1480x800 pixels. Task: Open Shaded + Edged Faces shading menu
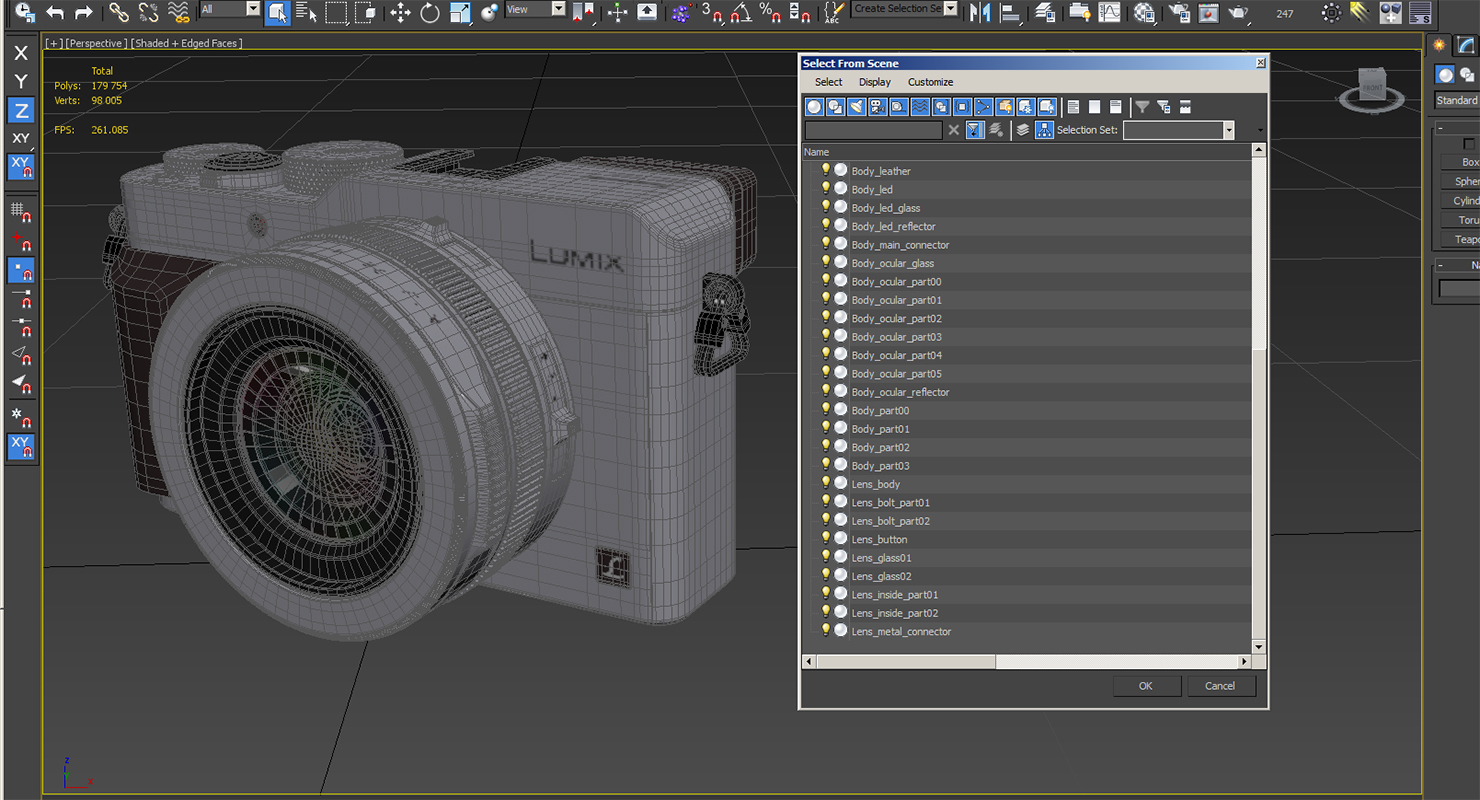pyautogui.click(x=188, y=43)
